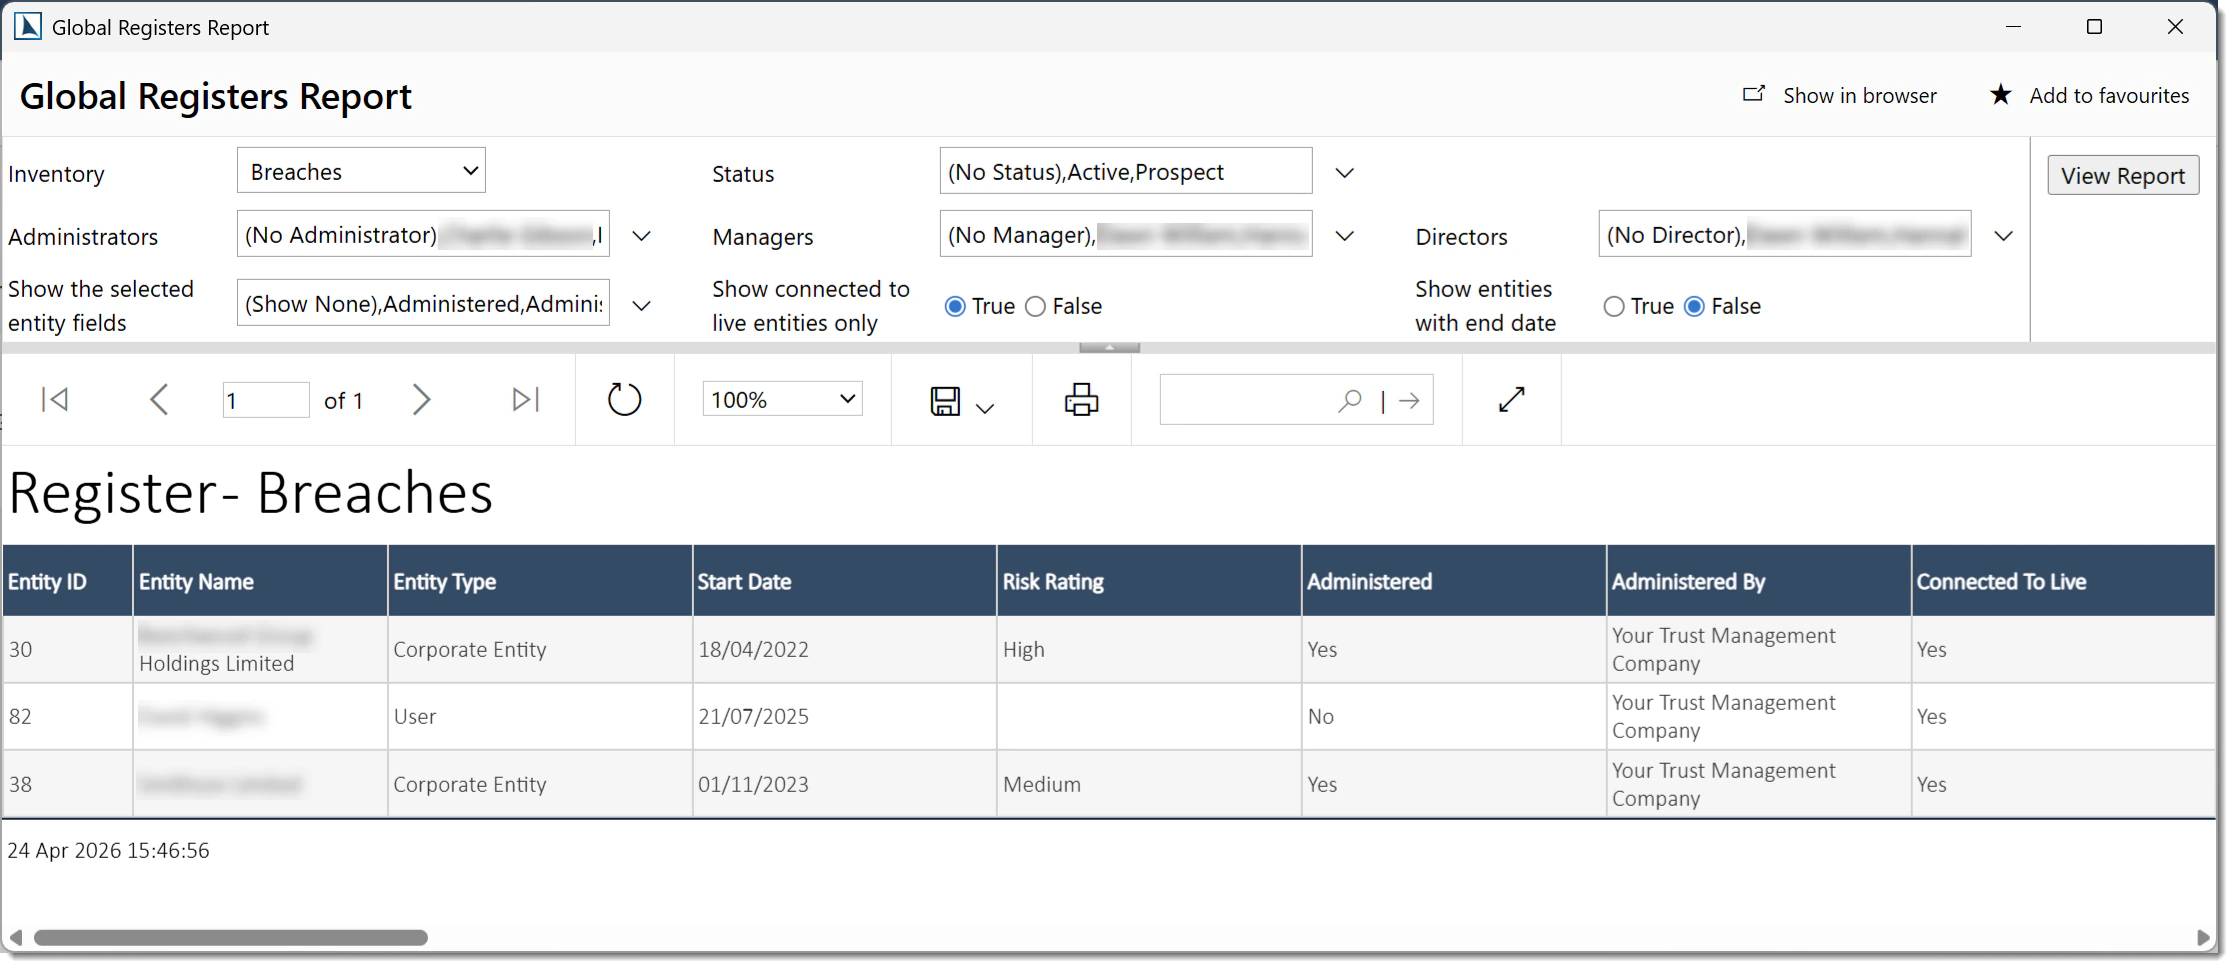Viewport: 2233px width, 968px height.
Task: Click Entity ID 30 cell
Action: (67, 649)
